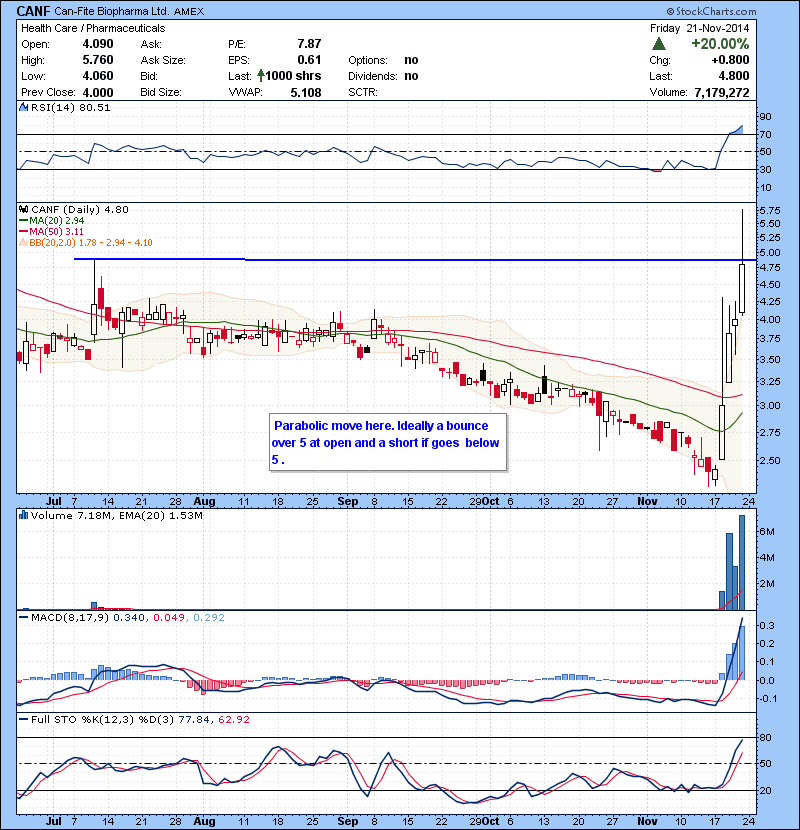Click the stochastic %D value 62.92
This screenshot has width=800, height=830.
click(234, 719)
